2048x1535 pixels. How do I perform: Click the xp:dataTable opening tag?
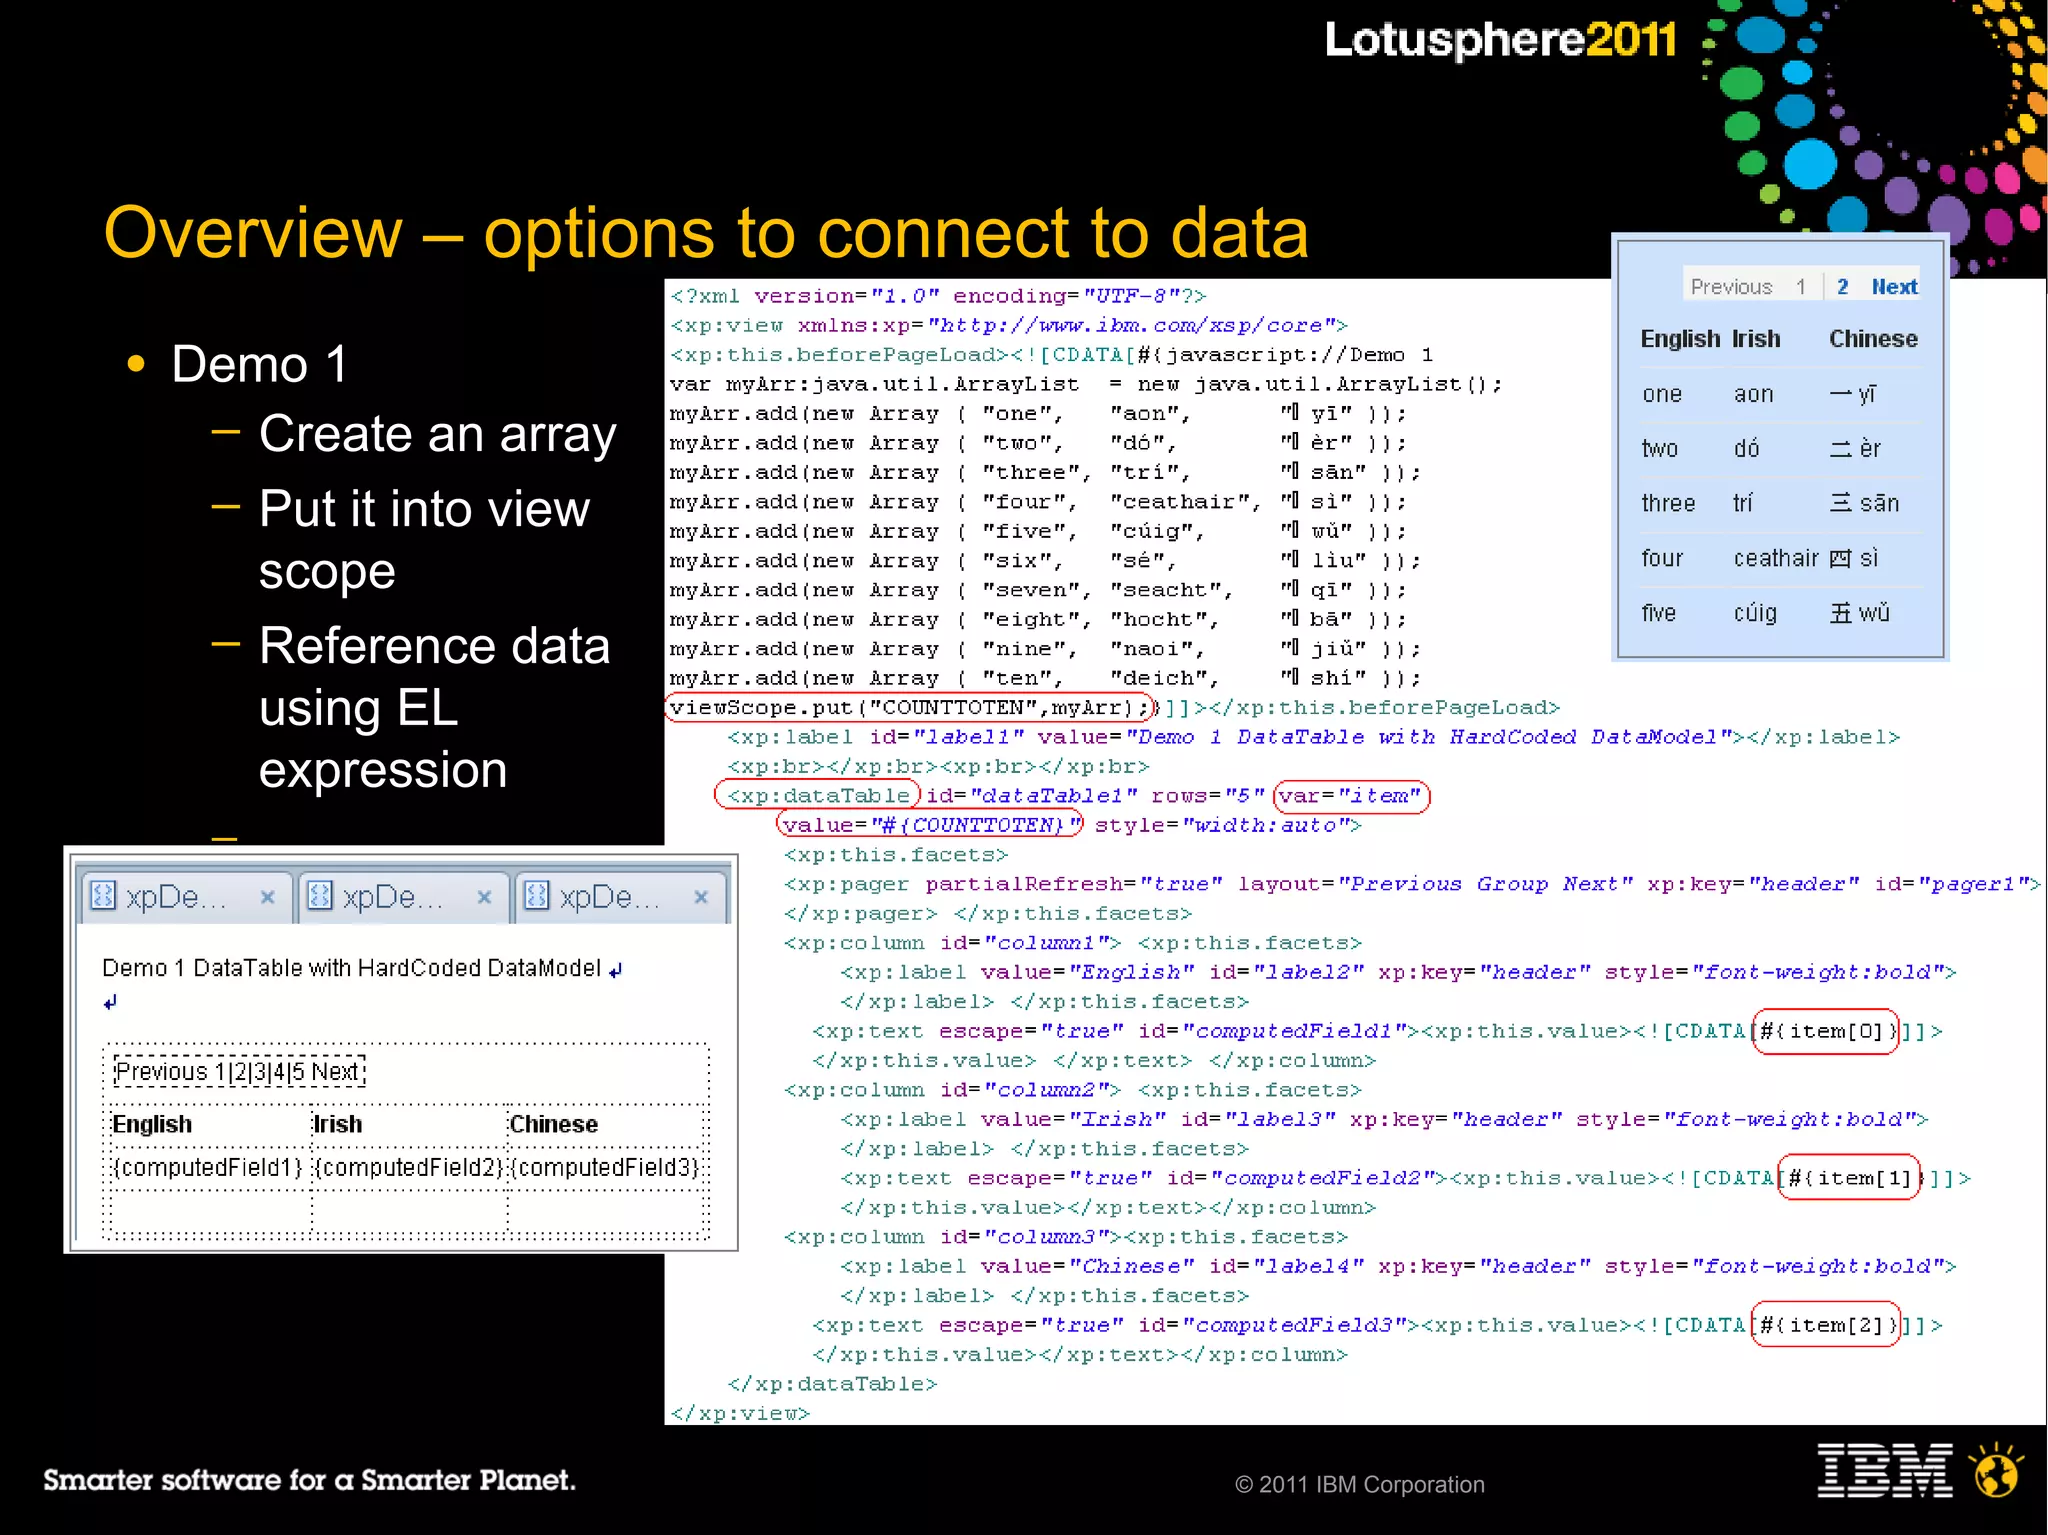pyautogui.click(x=817, y=796)
